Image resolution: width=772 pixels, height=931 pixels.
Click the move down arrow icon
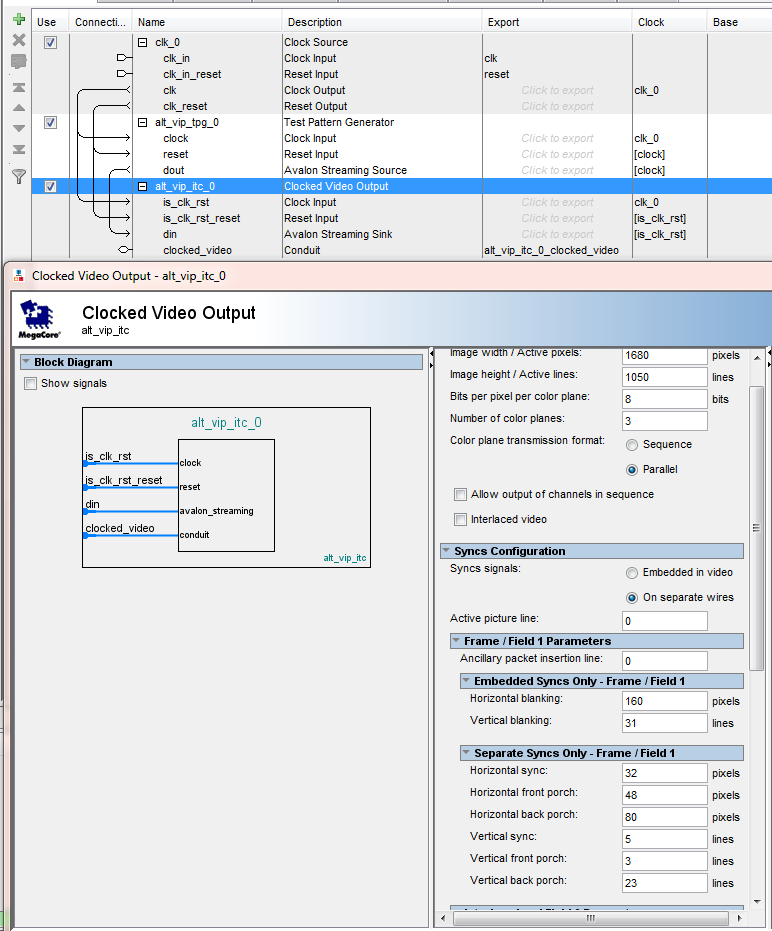click(x=19, y=128)
